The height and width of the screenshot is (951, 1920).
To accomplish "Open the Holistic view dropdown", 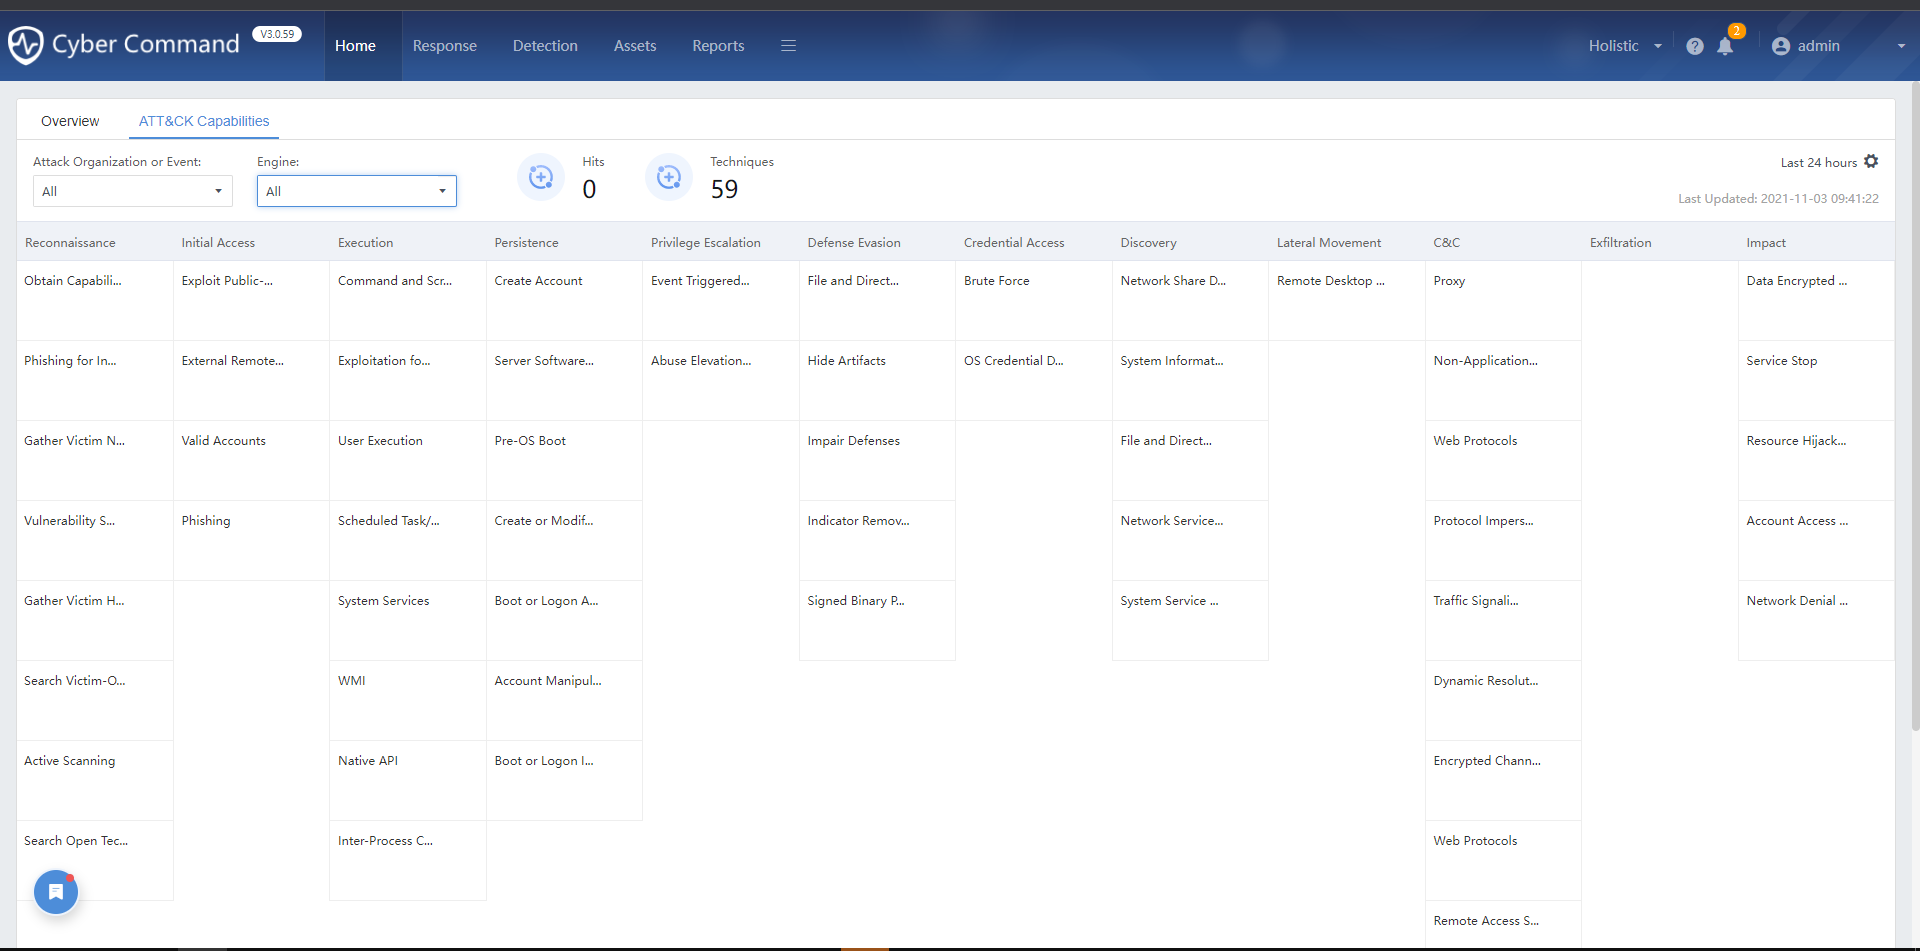I will point(1624,46).
